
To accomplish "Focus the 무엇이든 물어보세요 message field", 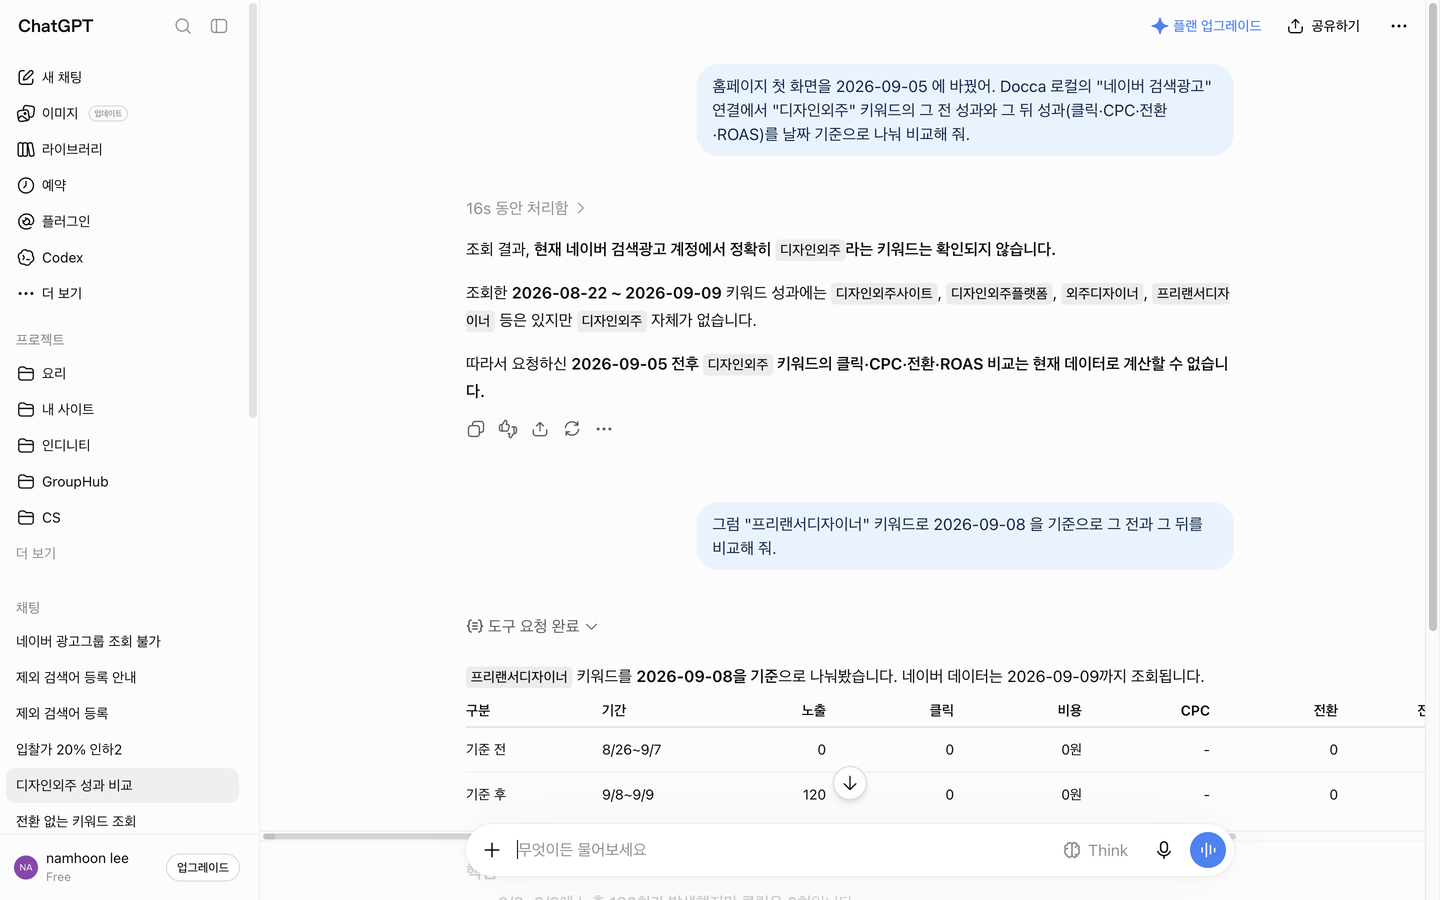I will pyautogui.click(x=780, y=850).
